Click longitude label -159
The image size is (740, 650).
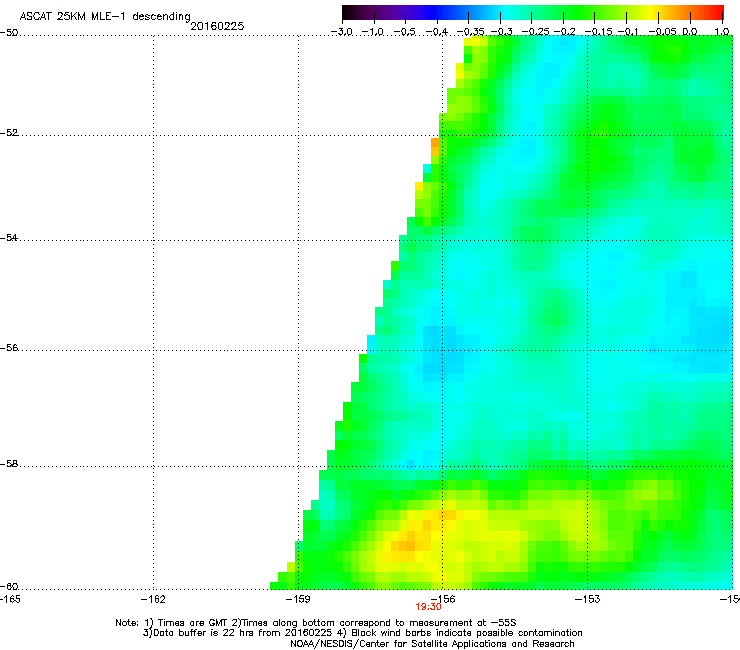298,599
